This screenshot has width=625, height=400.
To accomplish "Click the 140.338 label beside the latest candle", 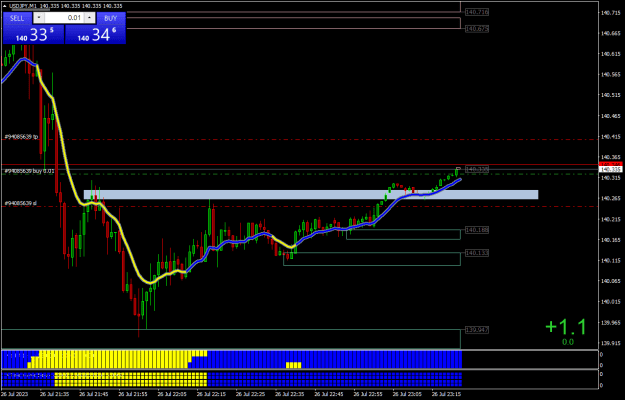I will [477, 169].
